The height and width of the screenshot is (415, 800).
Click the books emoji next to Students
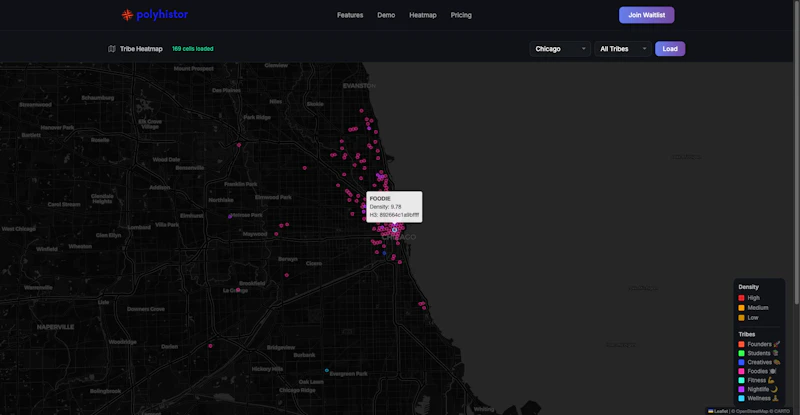click(x=776, y=353)
